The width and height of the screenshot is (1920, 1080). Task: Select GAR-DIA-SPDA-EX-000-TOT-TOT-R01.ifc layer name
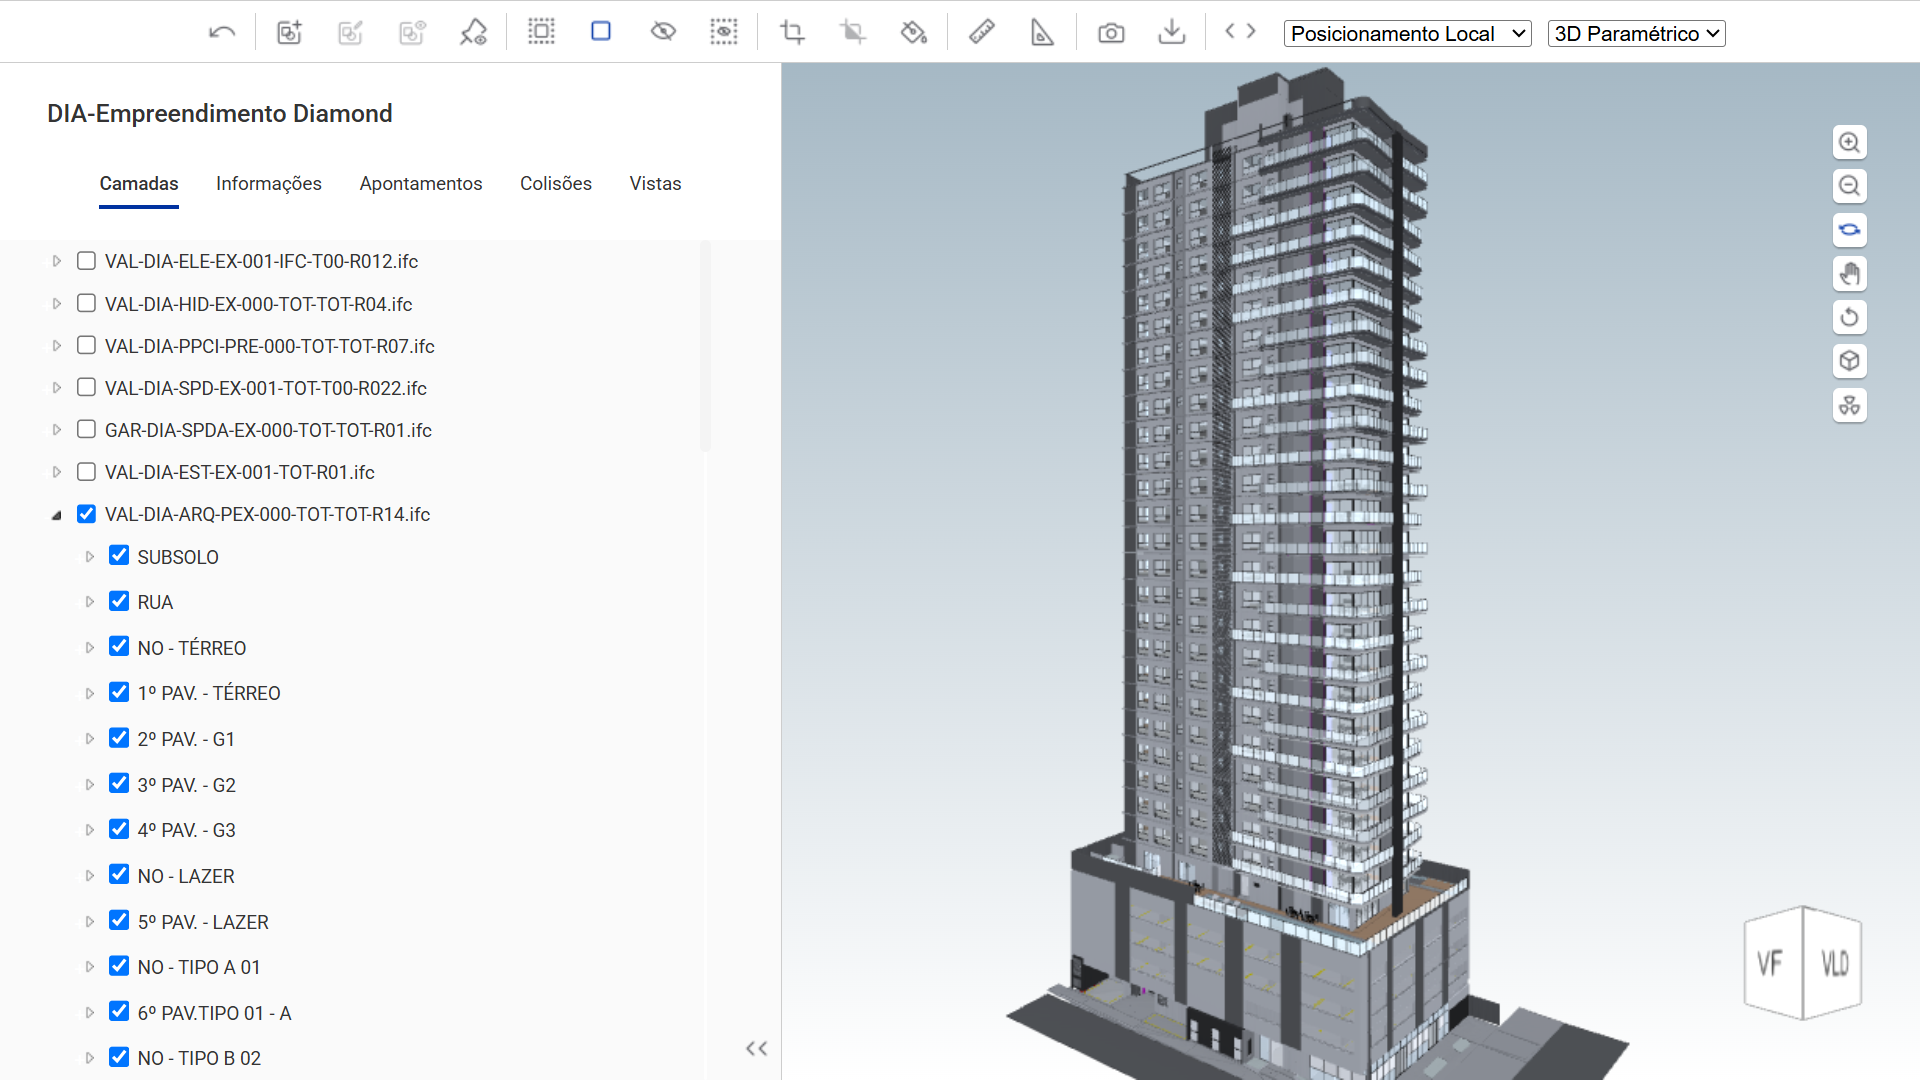[x=268, y=430]
